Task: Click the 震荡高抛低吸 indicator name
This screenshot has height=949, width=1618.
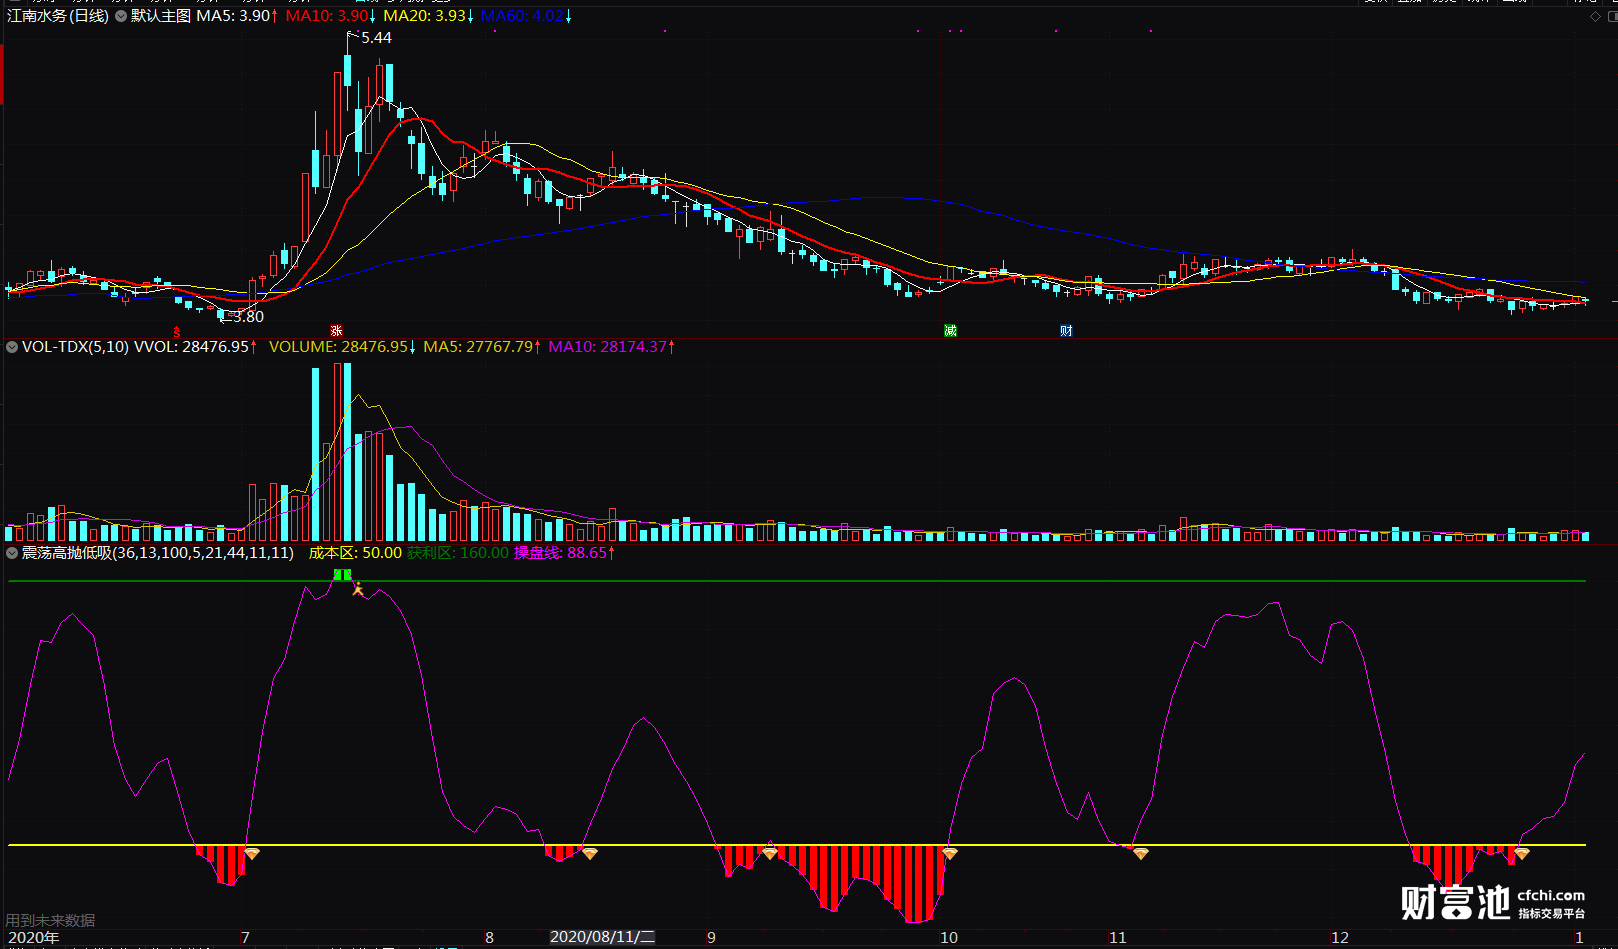Action: tap(157, 553)
